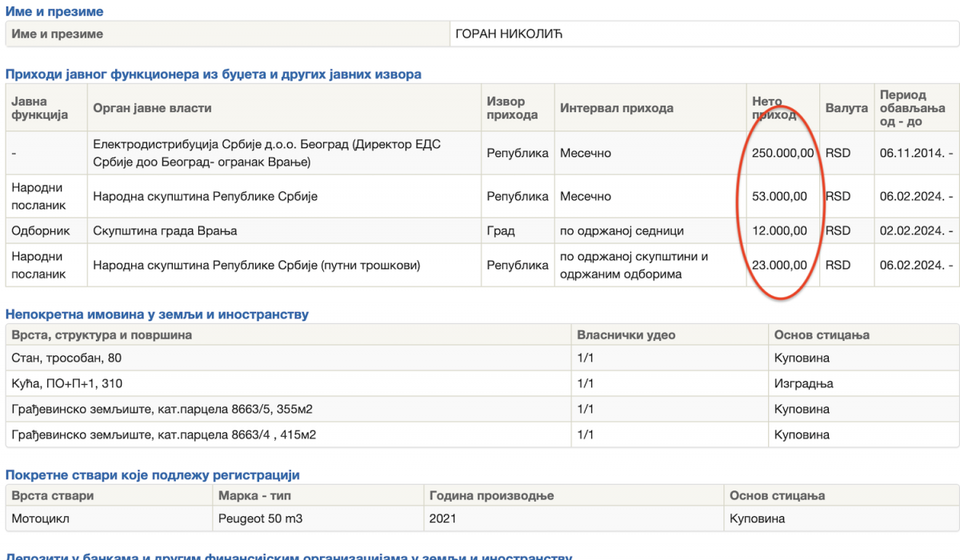
Task: Click 'по одржаној скупштини и одржаним одборима' cell
Action: tap(650, 265)
